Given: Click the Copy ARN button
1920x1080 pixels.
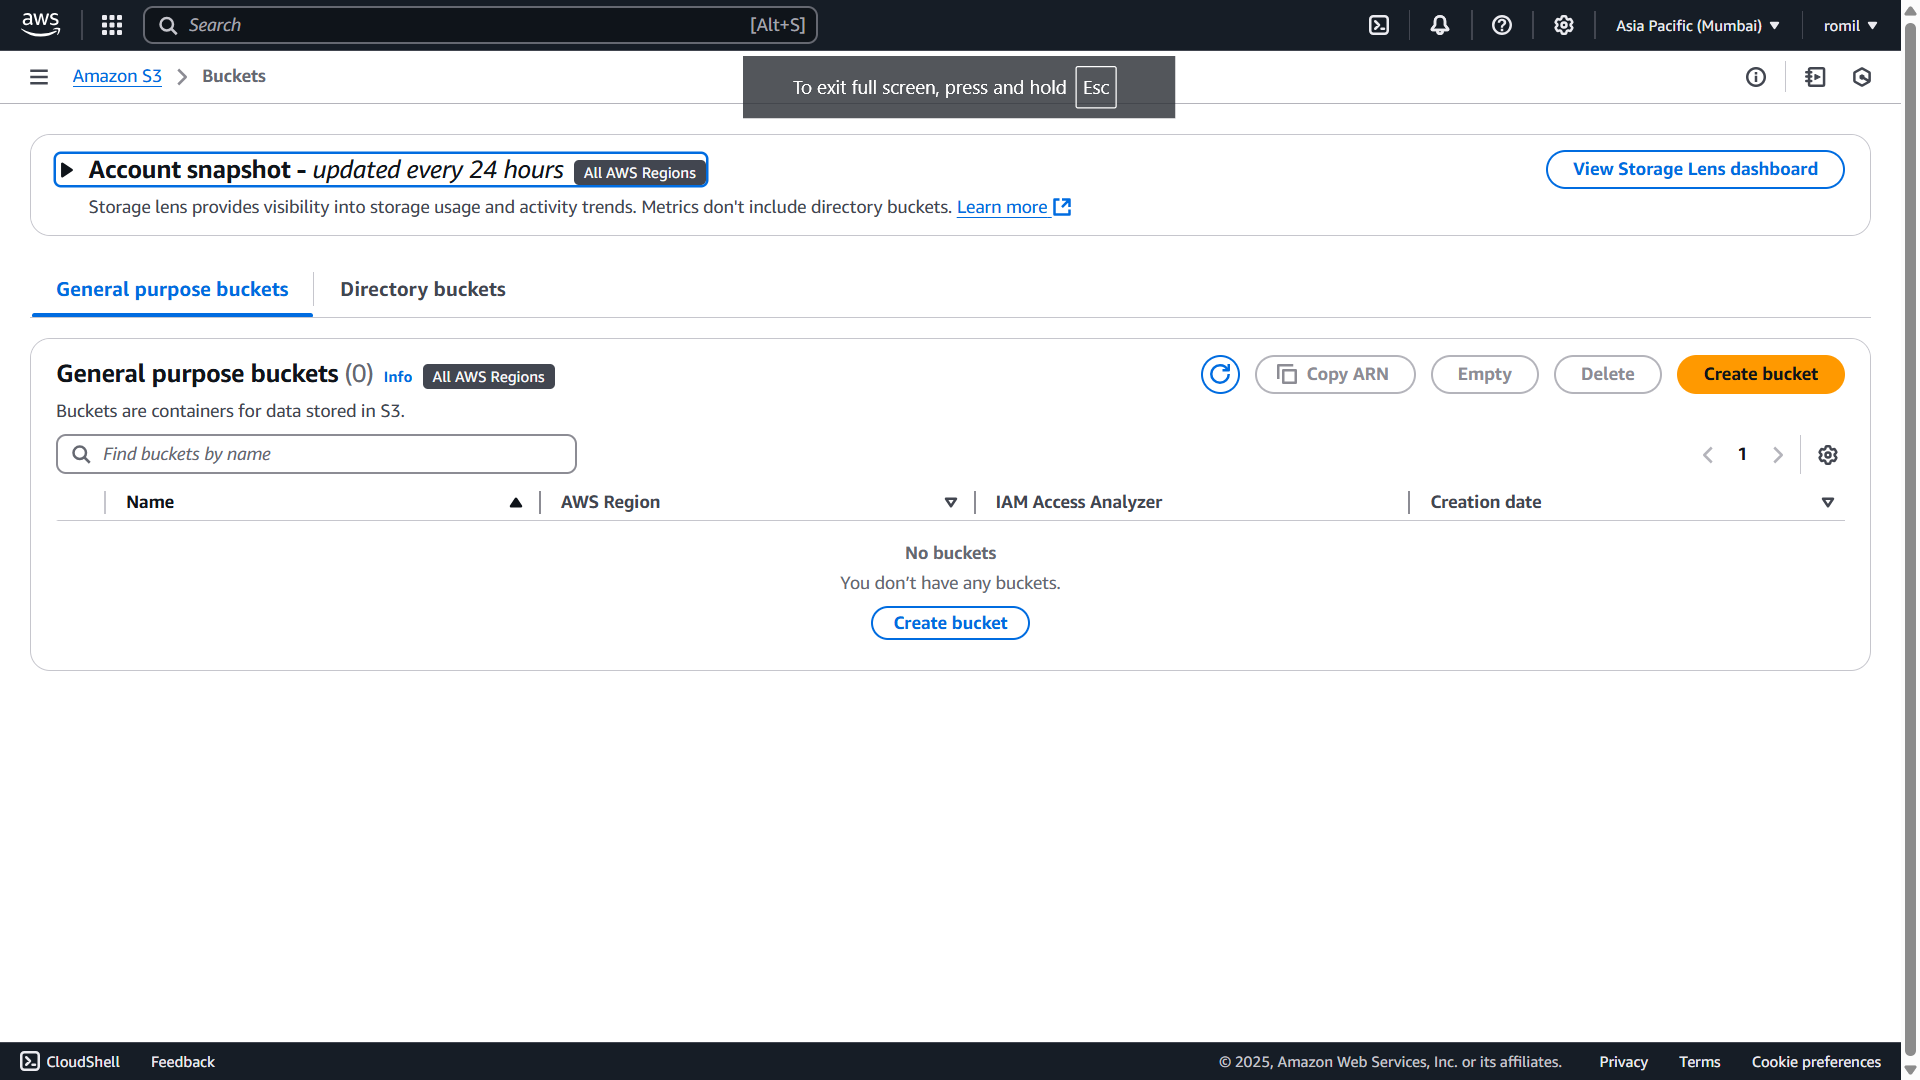Looking at the screenshot, I should tap(1335, 374).
